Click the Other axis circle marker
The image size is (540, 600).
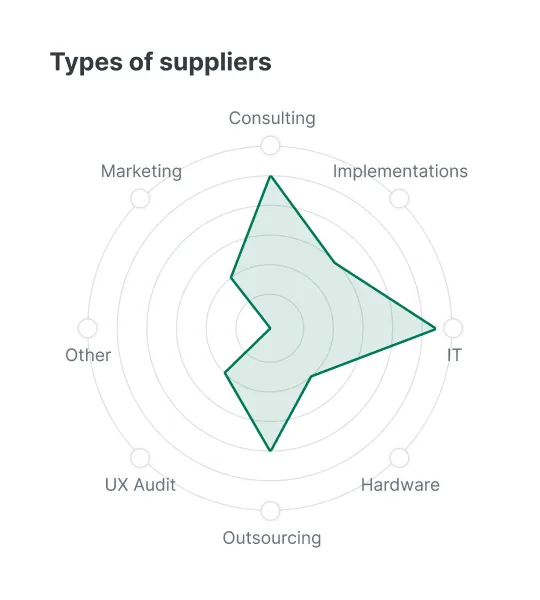click(88, 328)
